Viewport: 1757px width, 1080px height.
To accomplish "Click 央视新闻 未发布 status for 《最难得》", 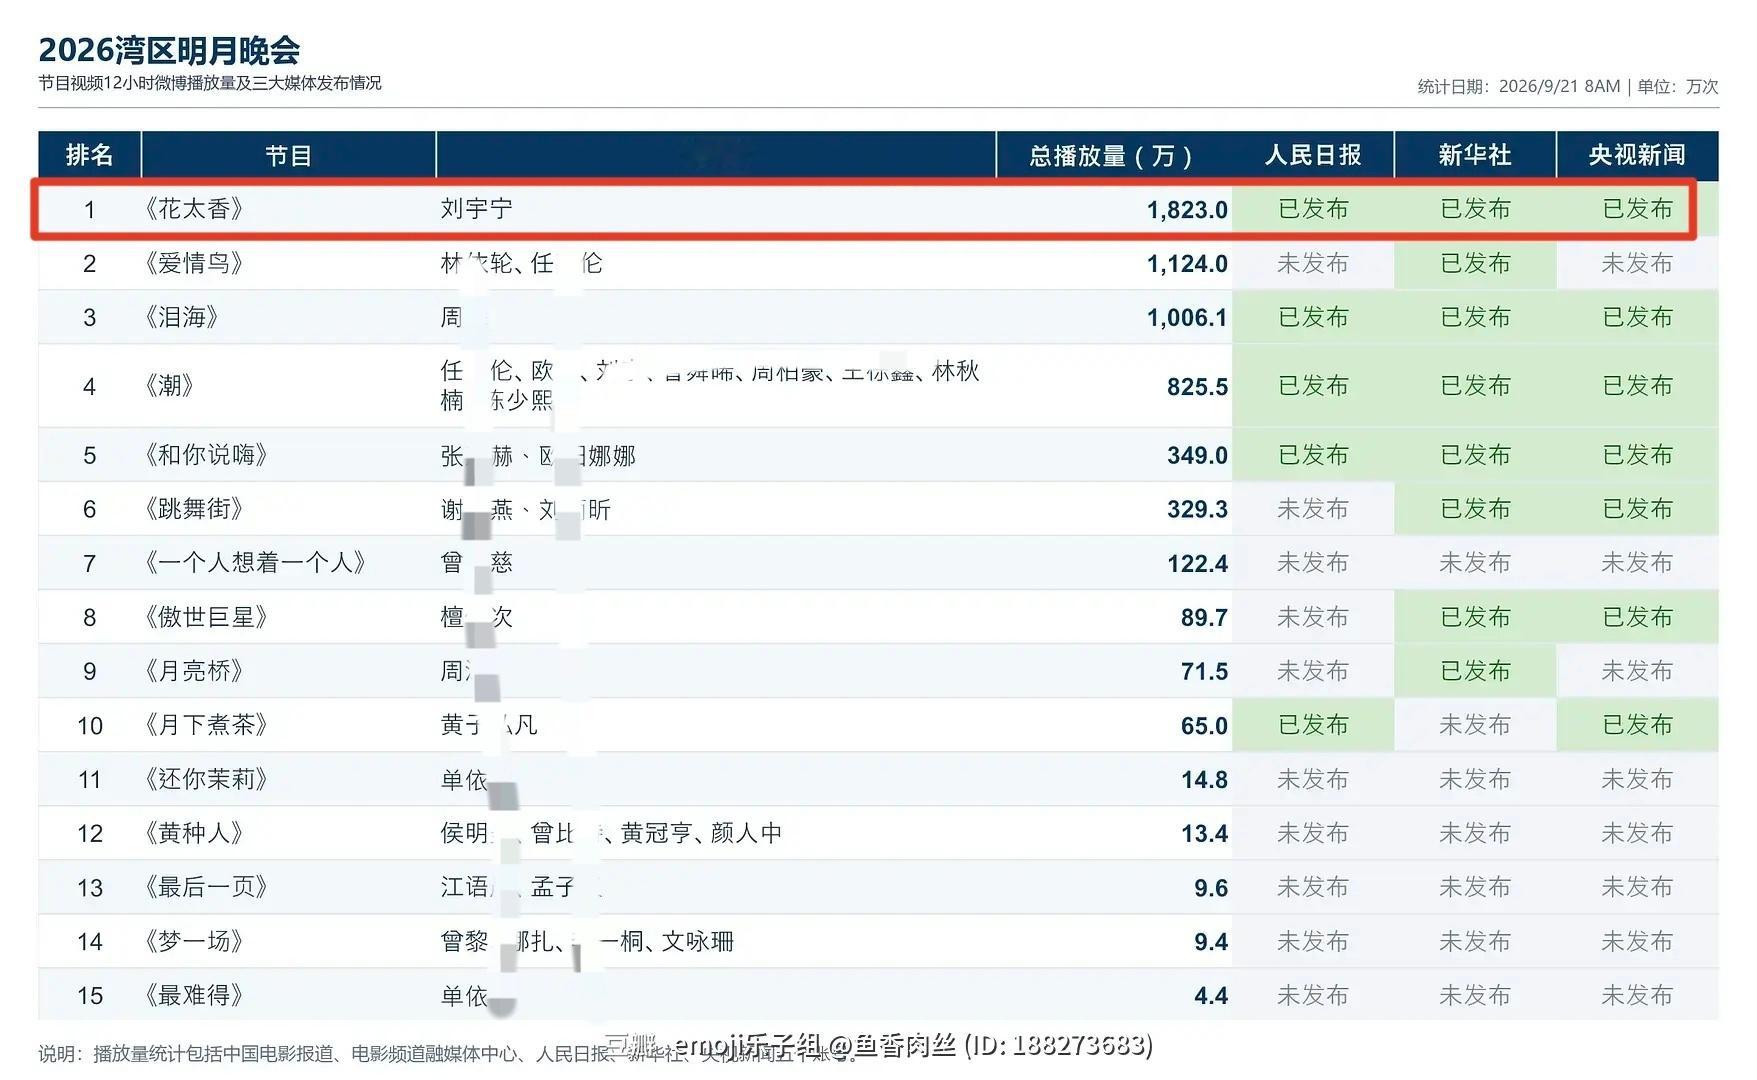I will pos(1636,995).
